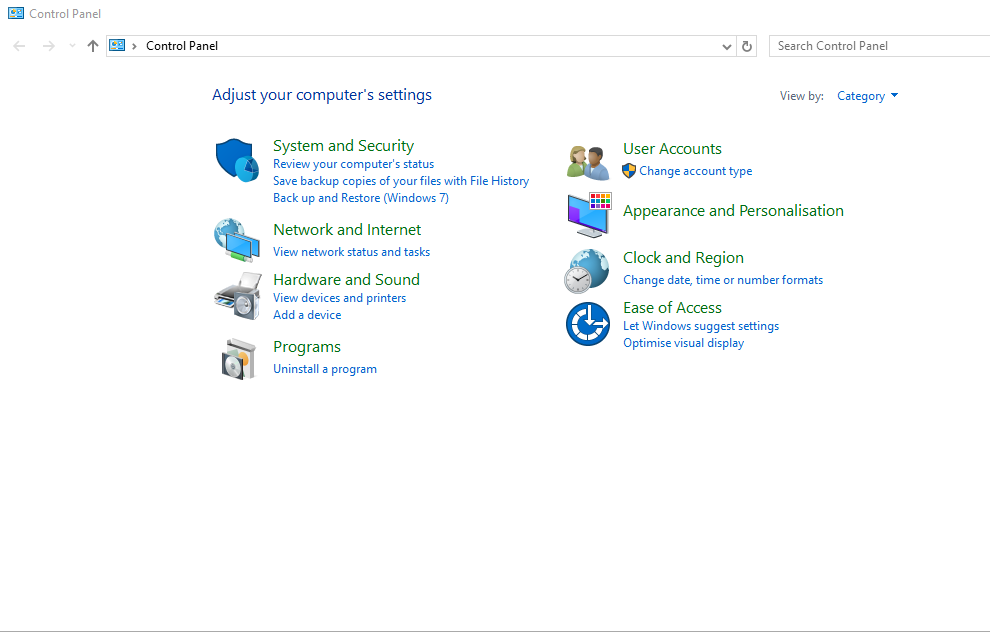Select the Add a device link
The width and height of the screenshot is (990, 632).
point(307,315)
